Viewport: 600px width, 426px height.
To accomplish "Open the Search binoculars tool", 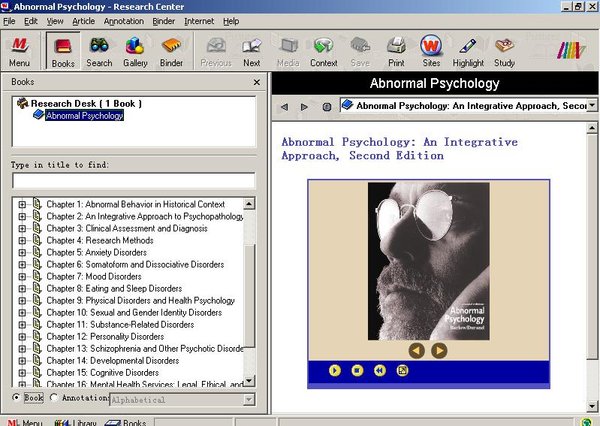I will coord(99,50).
